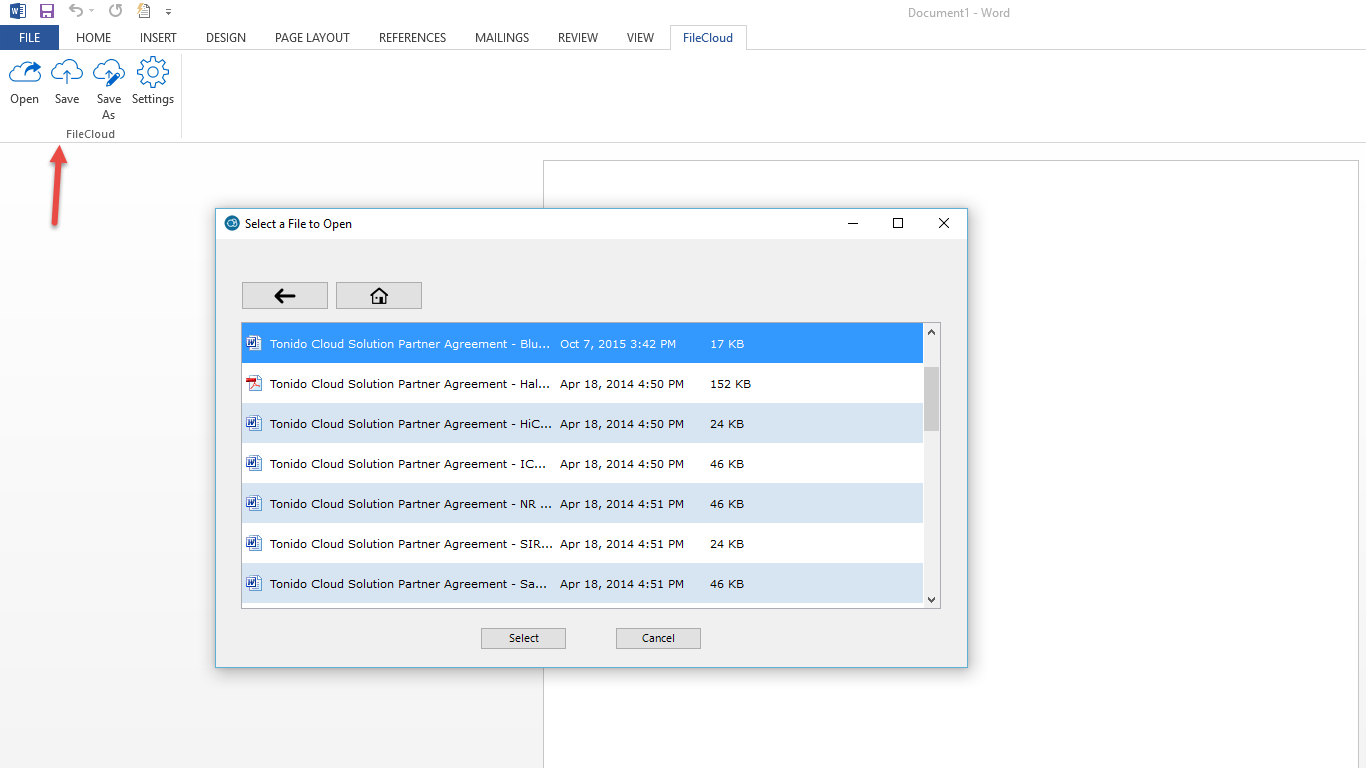Open the FILE tab
Screen dimensions: 1366x768
[29, 38]
